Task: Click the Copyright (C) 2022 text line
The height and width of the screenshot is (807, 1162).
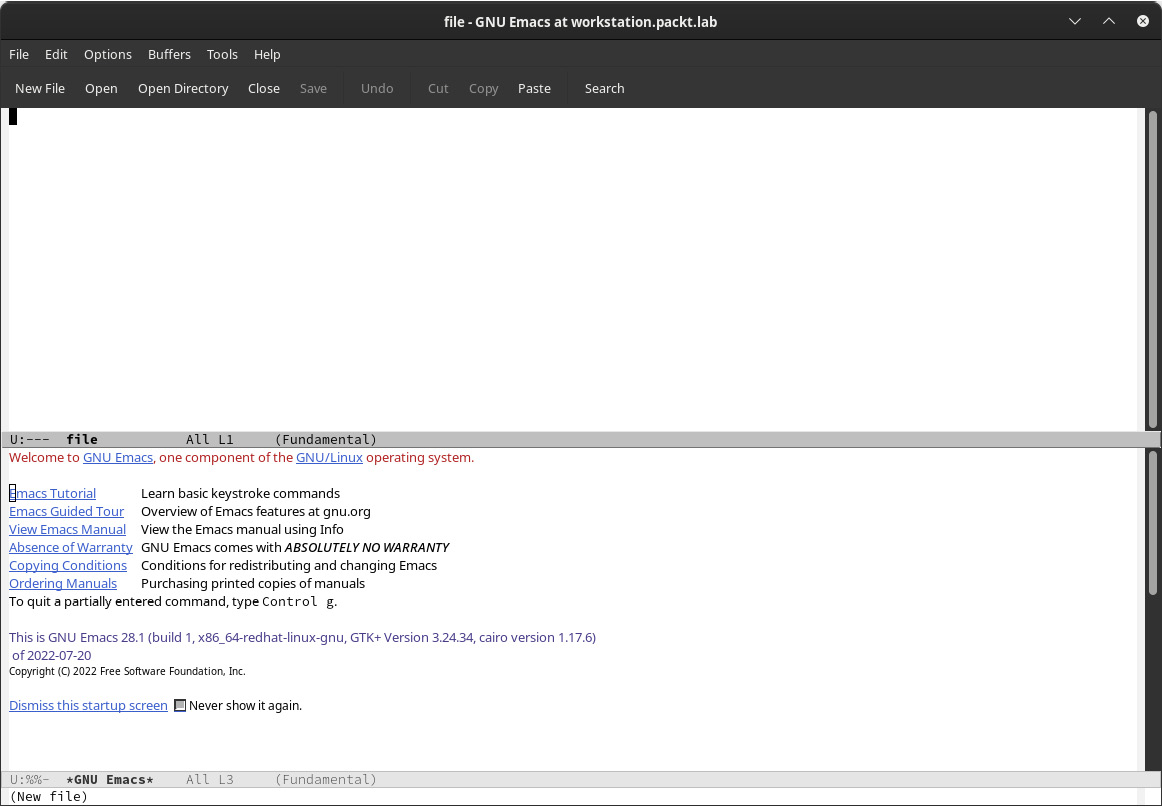Action: [127, 671]
